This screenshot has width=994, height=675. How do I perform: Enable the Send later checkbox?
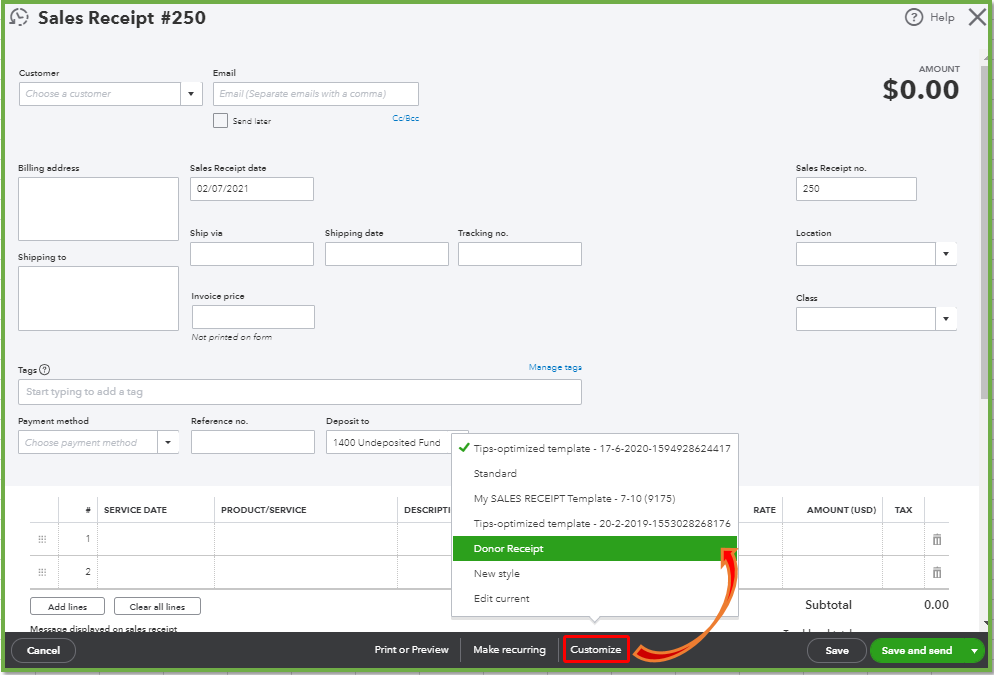click(x=221, y=121)
